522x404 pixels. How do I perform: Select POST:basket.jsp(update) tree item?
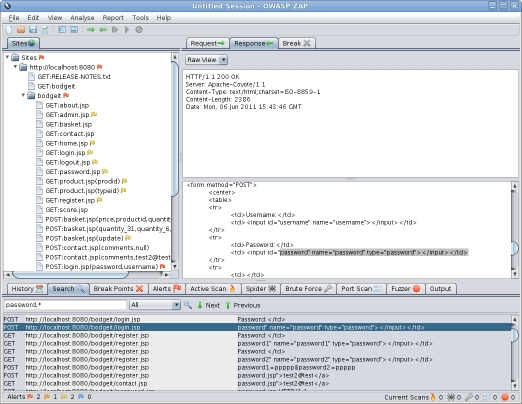[x=84, y=238]
